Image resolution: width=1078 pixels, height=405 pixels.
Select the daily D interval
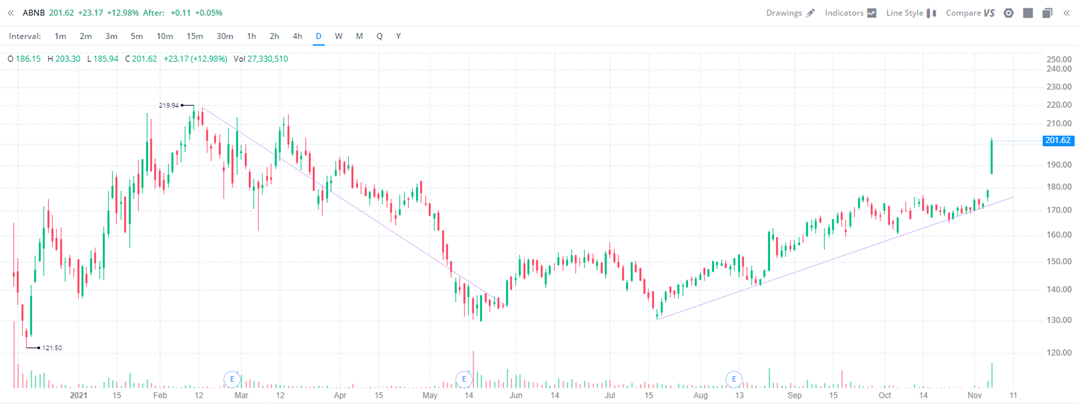(x=318, y=36)
